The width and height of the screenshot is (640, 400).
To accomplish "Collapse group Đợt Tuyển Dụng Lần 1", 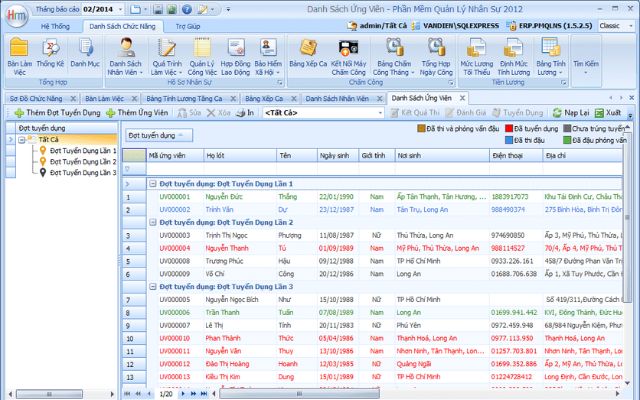I will coord(153,184).
